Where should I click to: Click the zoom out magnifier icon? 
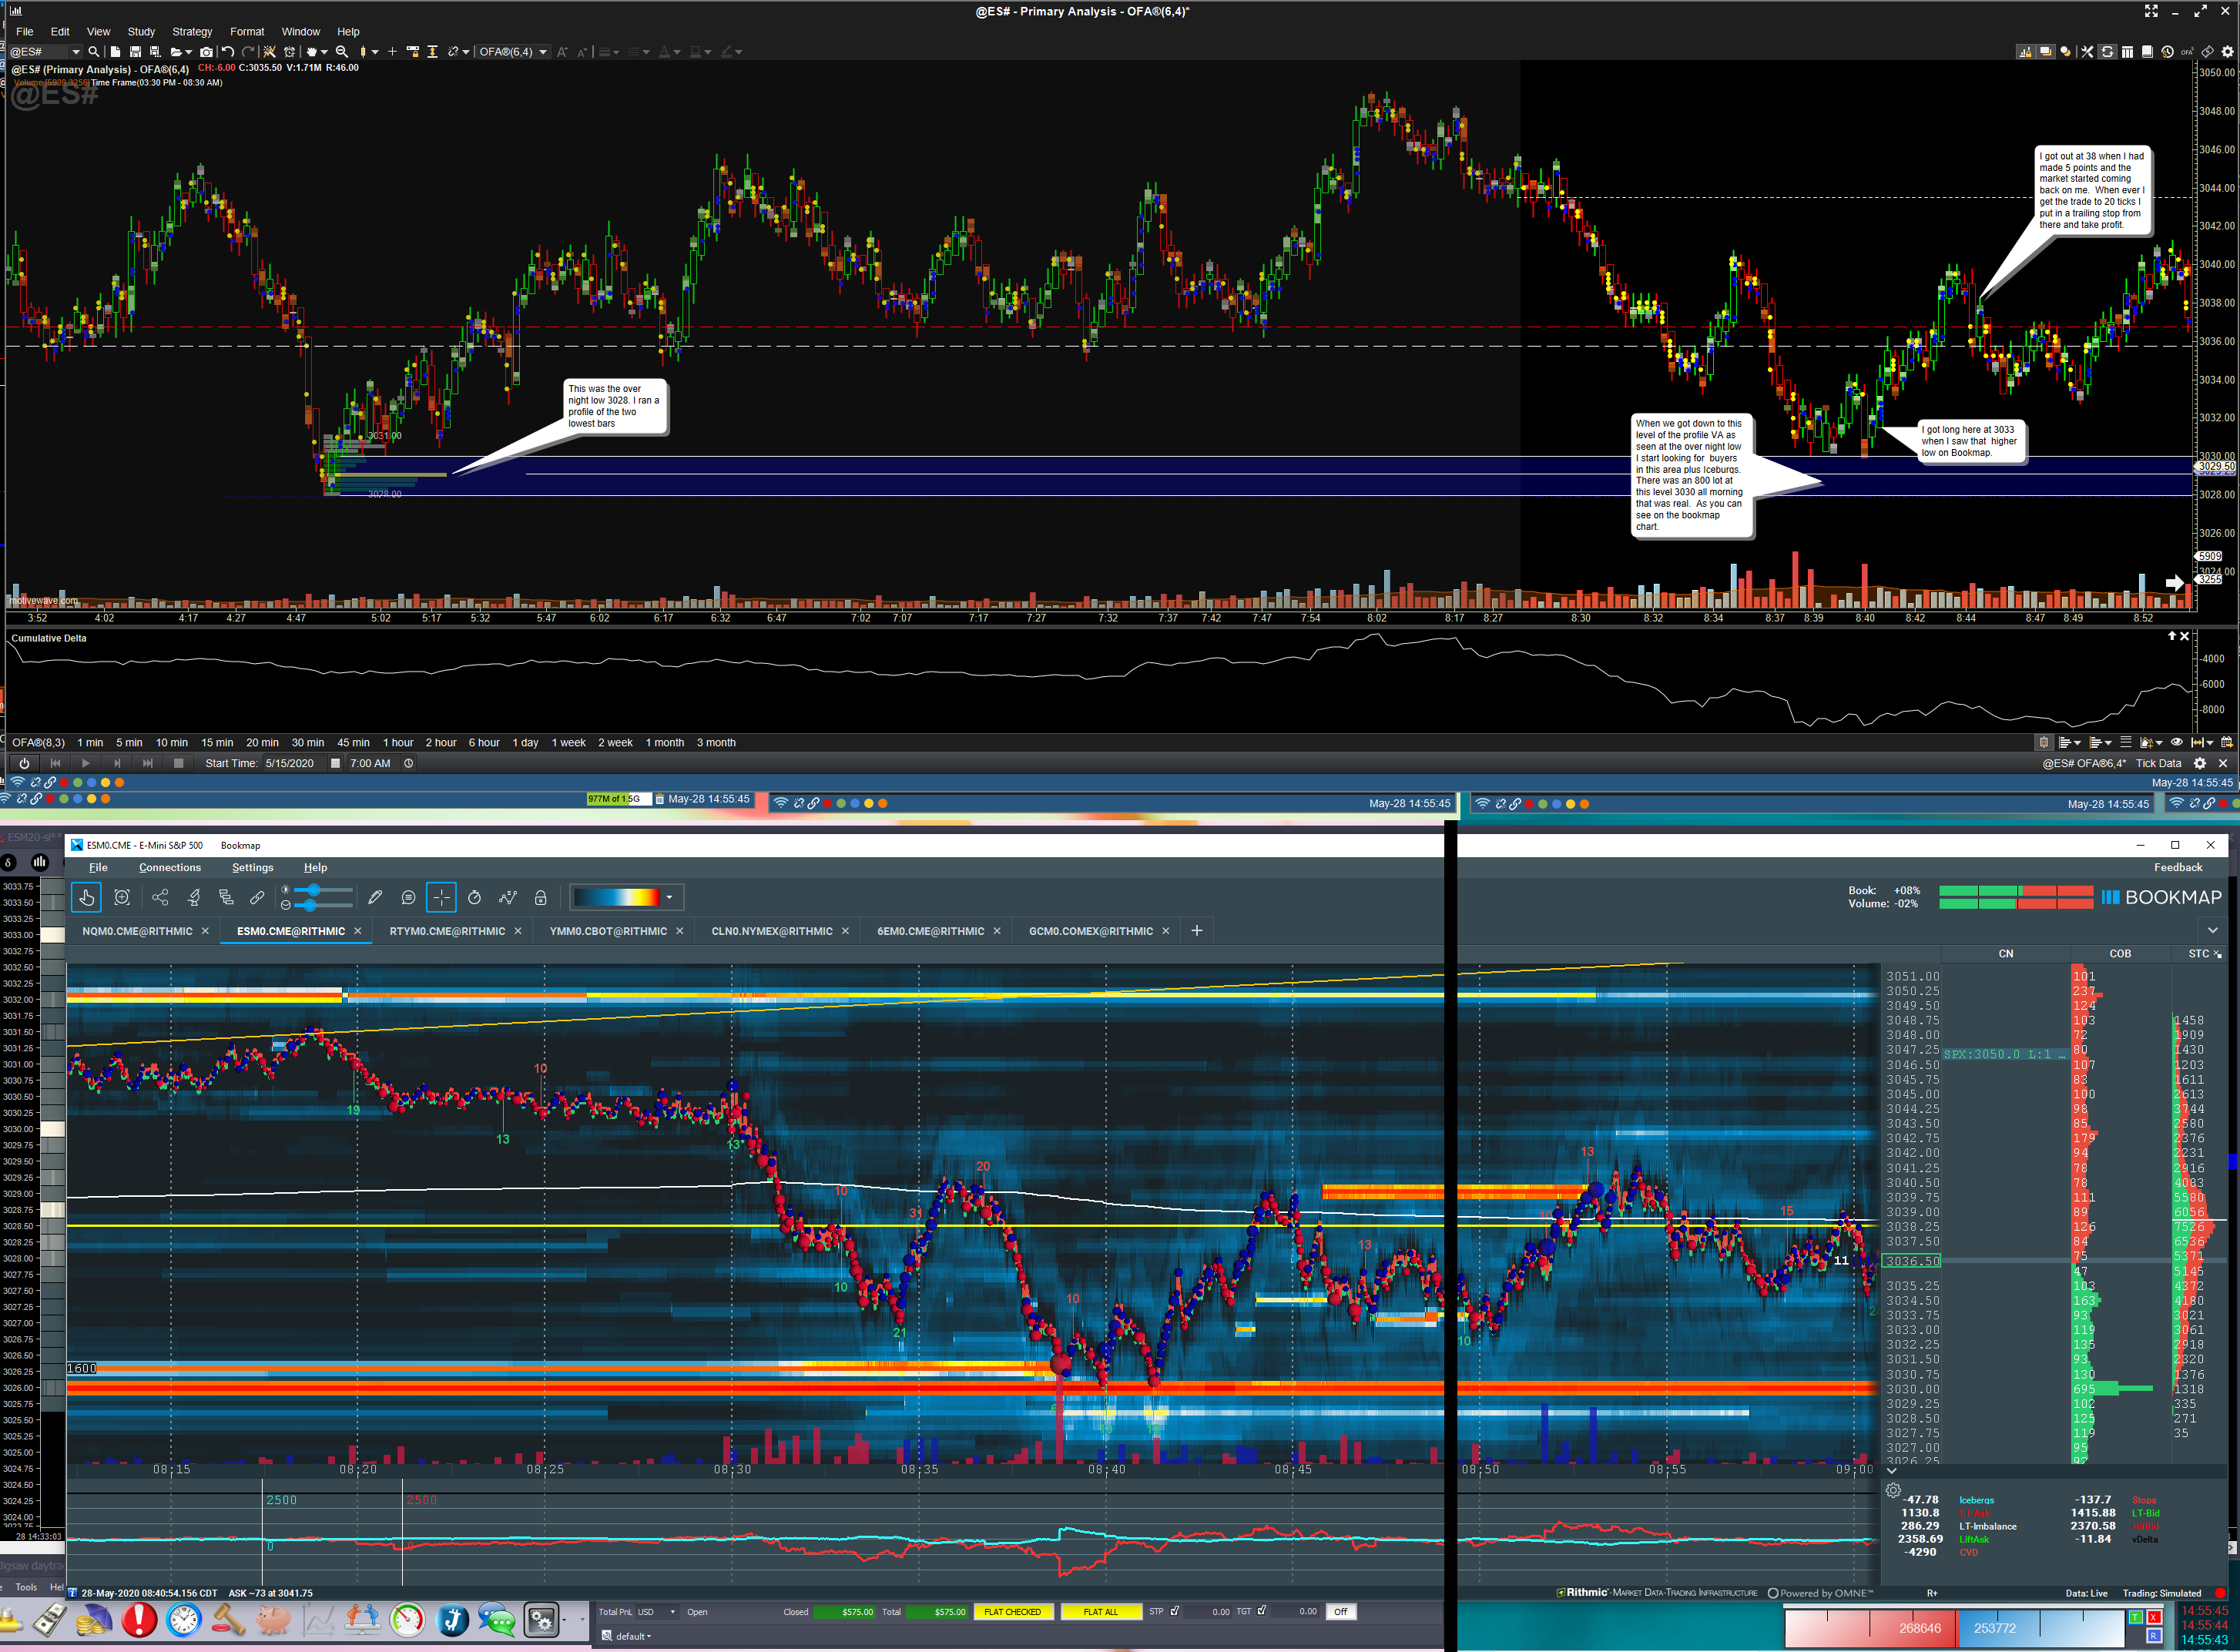pyautogui.click(x=342, y=52)
